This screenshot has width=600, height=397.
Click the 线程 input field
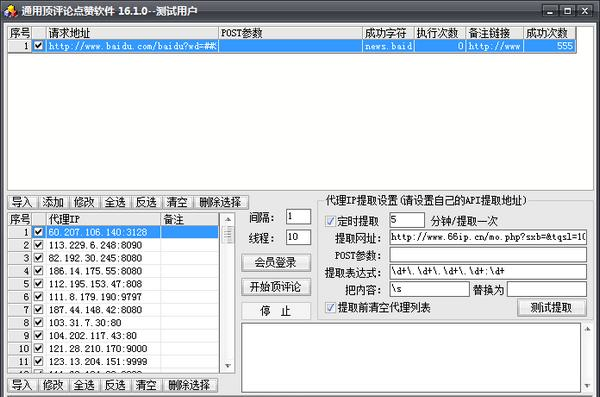(298, 237)
